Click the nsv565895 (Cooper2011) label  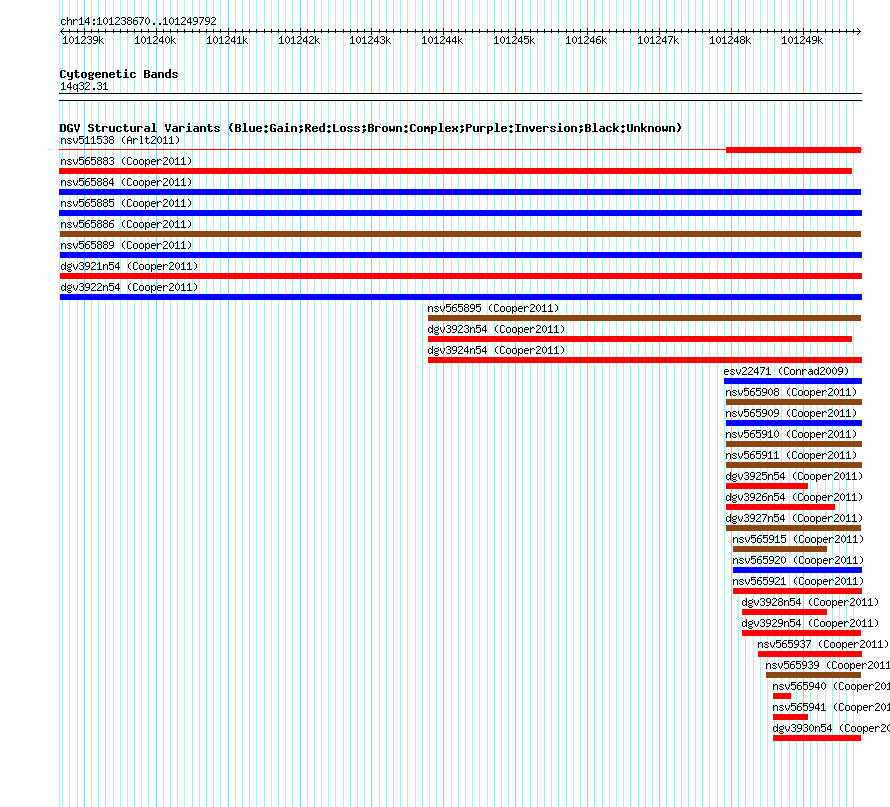(493, 308)
